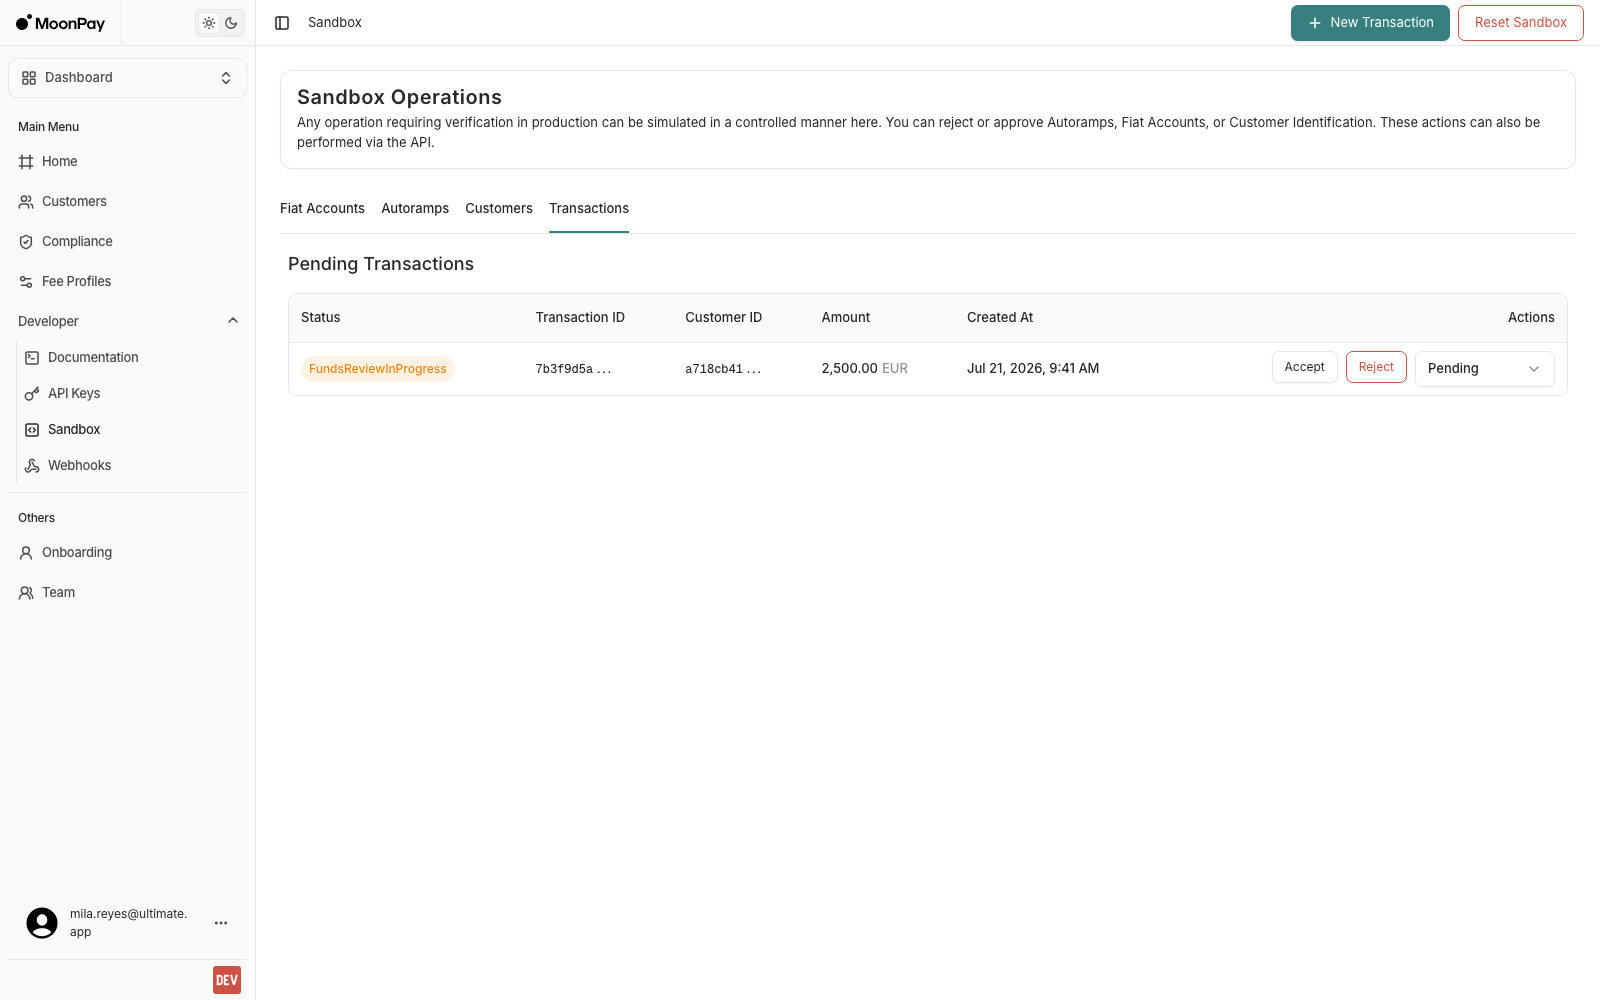Select the Transactions tab
1600x1000 pixels.
click(x=589, y=209)
